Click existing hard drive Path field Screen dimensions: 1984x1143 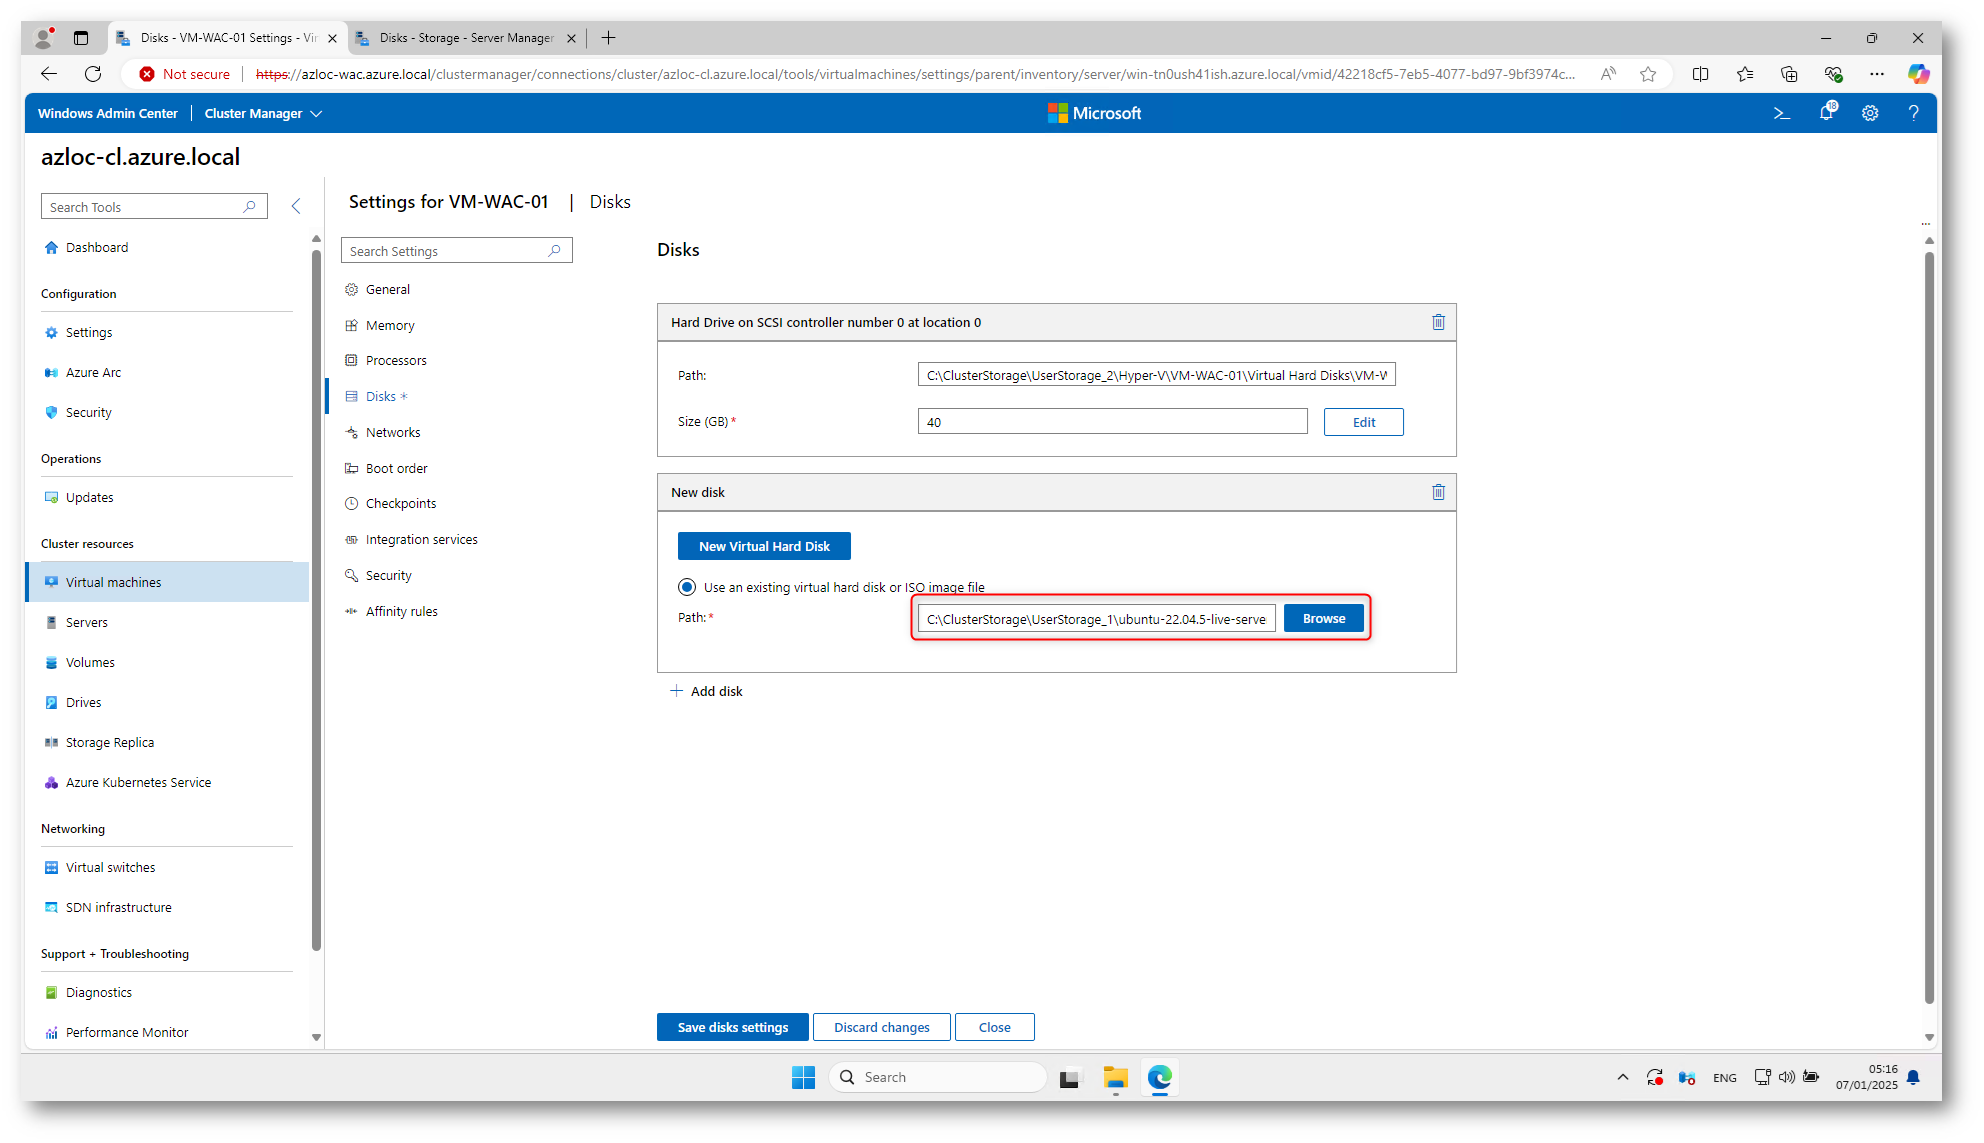1156,374
